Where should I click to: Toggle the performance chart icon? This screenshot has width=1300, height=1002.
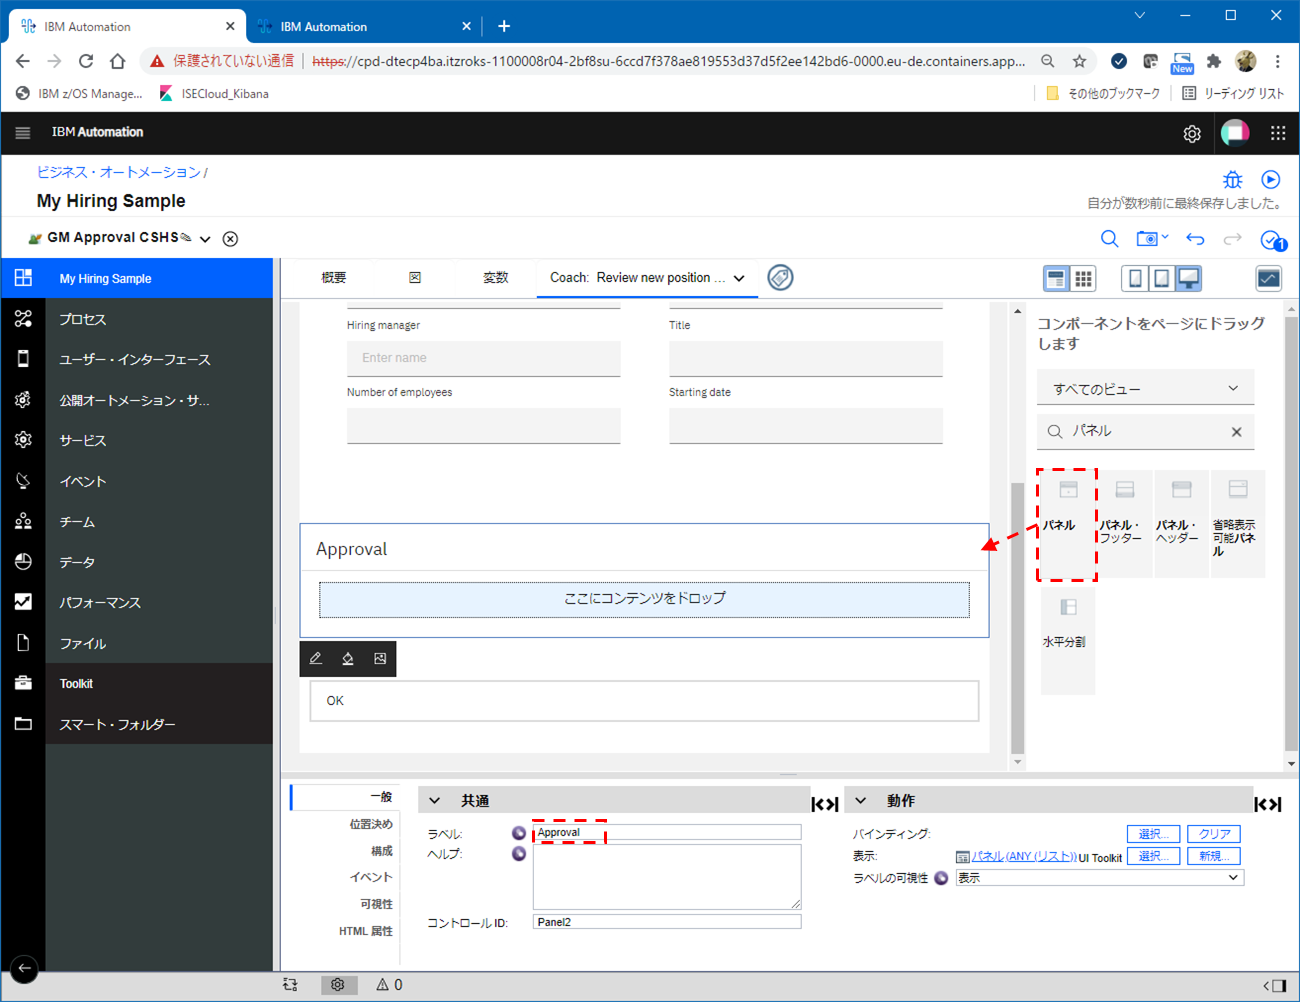(x=1269, y=278)
